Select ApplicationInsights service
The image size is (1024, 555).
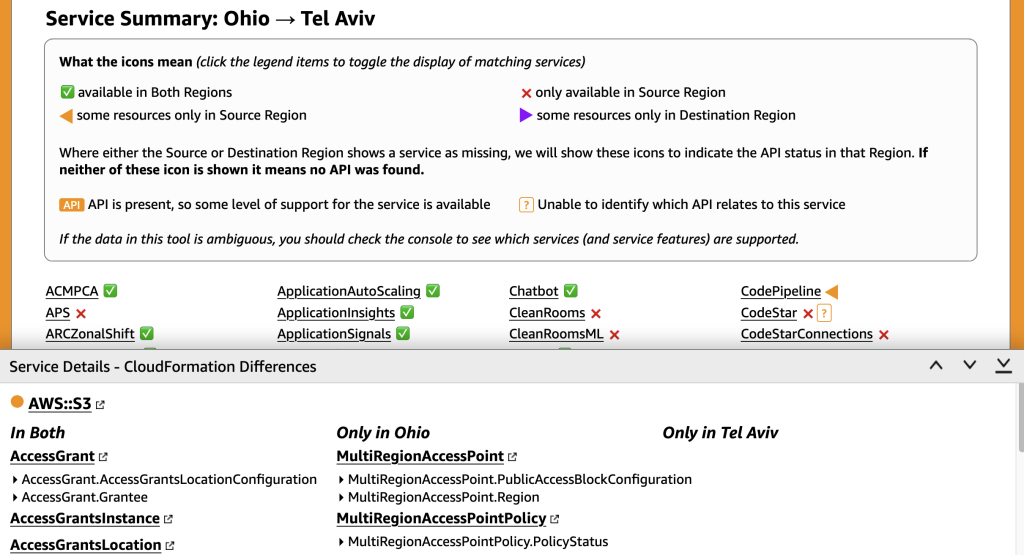tap(336, 313)
